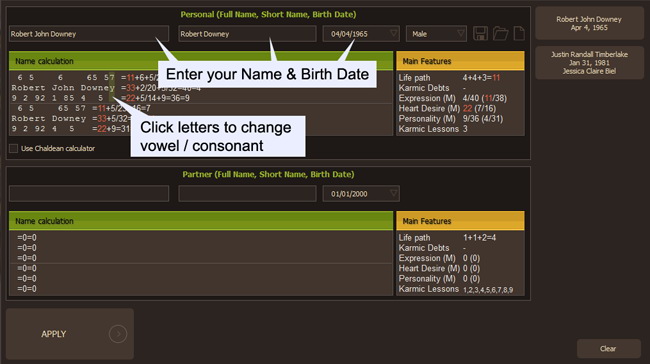Viewport: 650px width, 364px height.
Task: Click Personal Life path value 4+4+3=11
Action: tap(481, 78)
